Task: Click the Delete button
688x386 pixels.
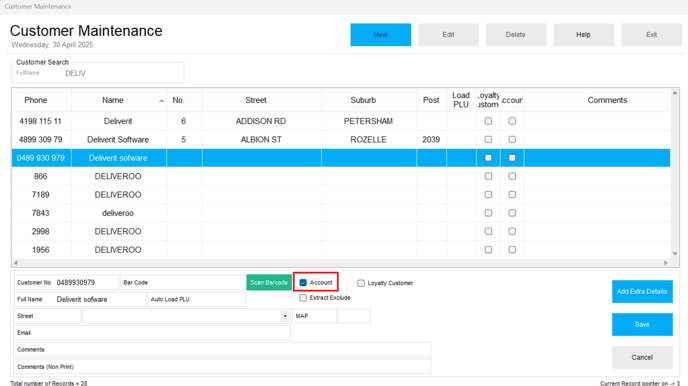Action: (516, 35)
